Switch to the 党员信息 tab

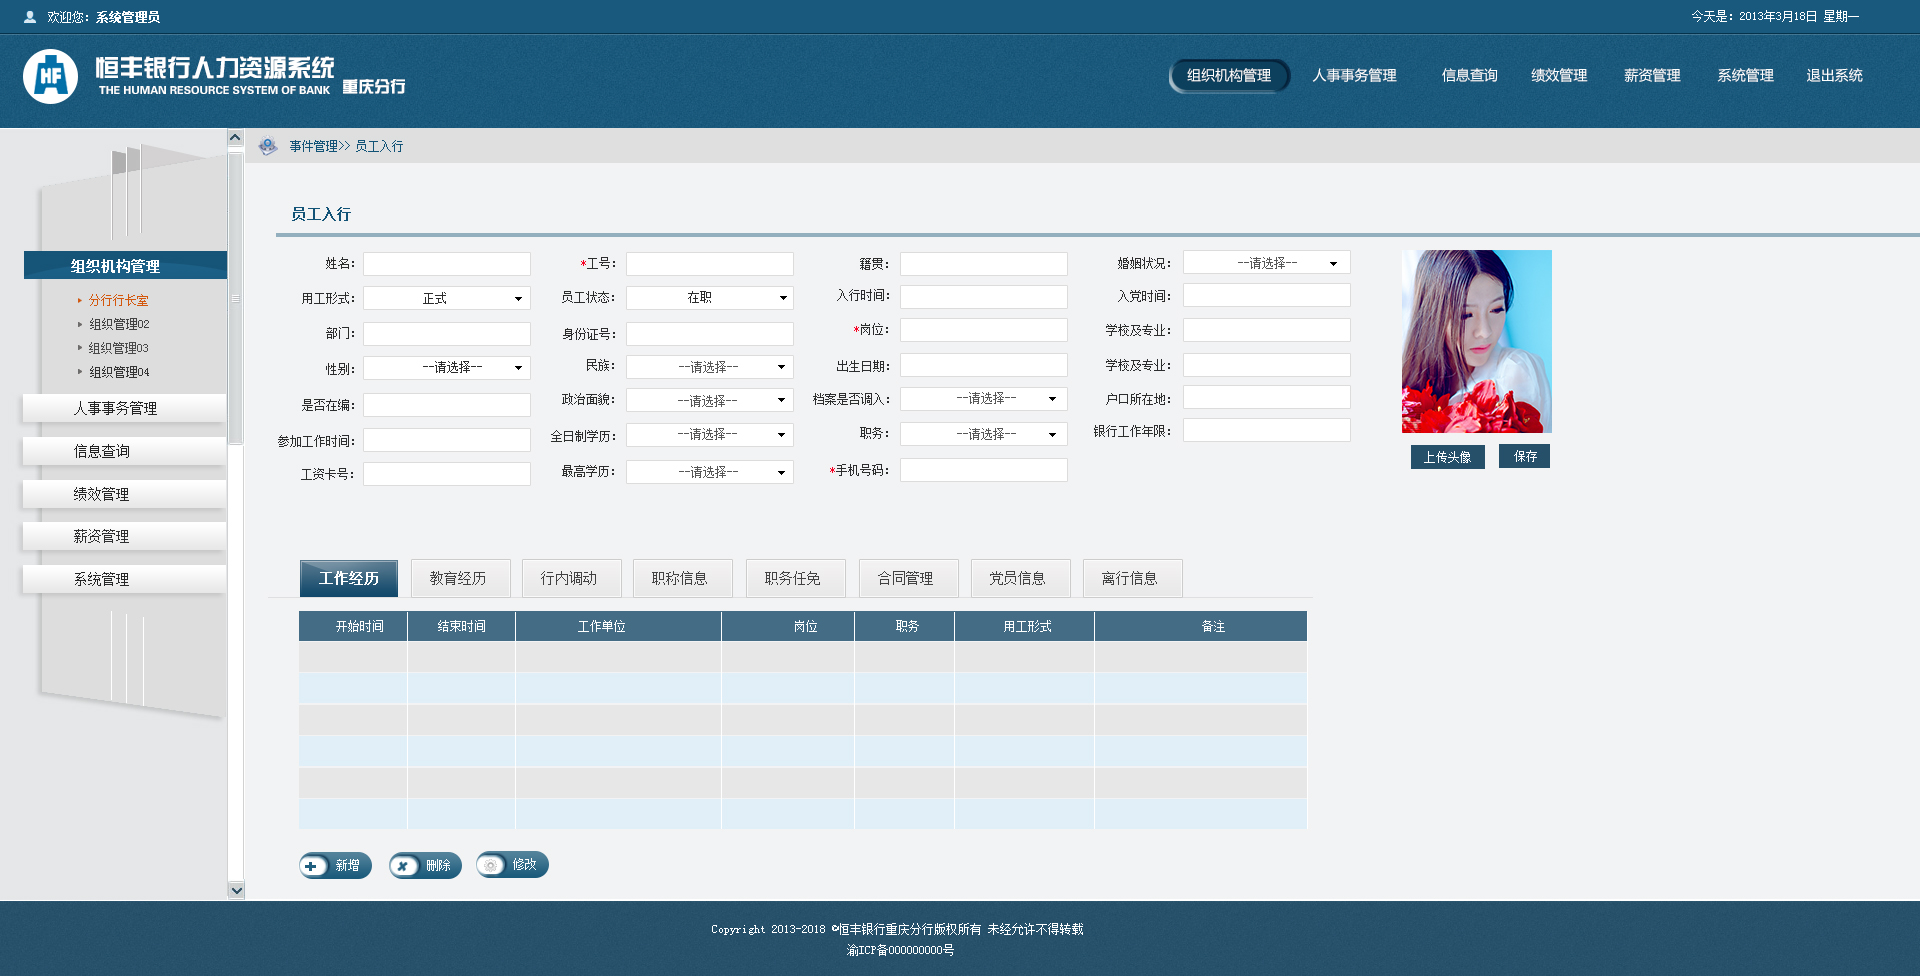click(1020, 578)
